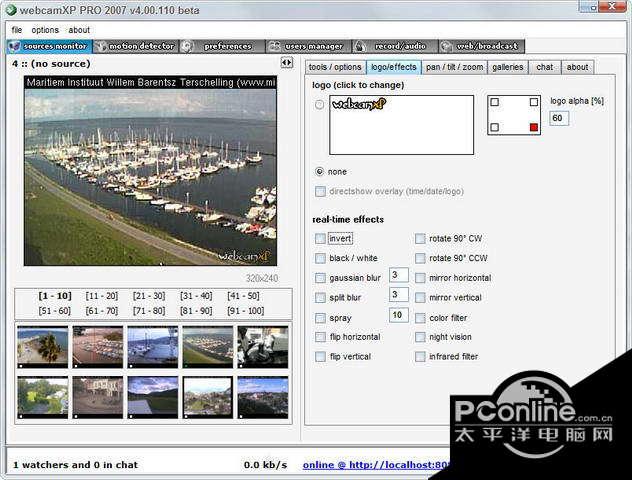Enable infrared filter effect

tap(420, 356)
